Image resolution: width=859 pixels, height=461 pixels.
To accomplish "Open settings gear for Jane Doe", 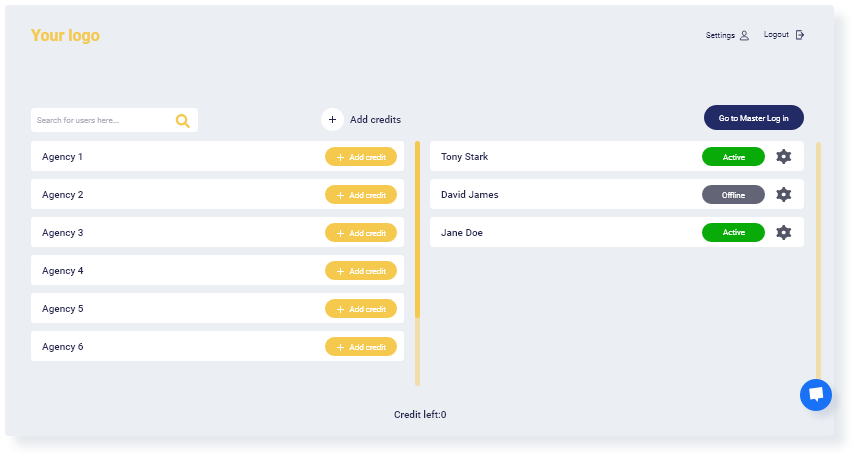I will pos(783,232).
